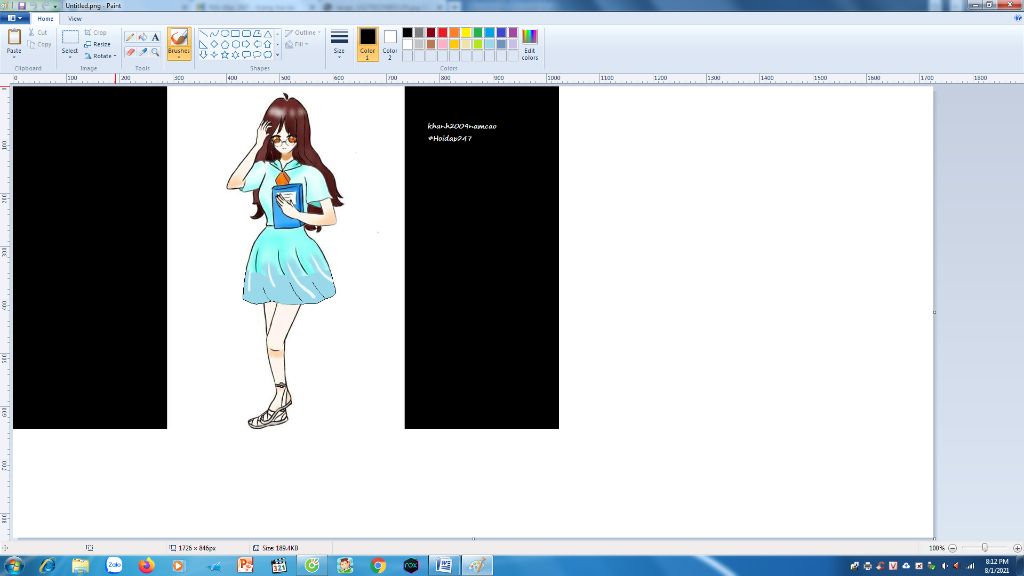Viewport: 1024px width, 576px height.
Task: Click the Paste clipboard icon
Action: pos(14,37)
